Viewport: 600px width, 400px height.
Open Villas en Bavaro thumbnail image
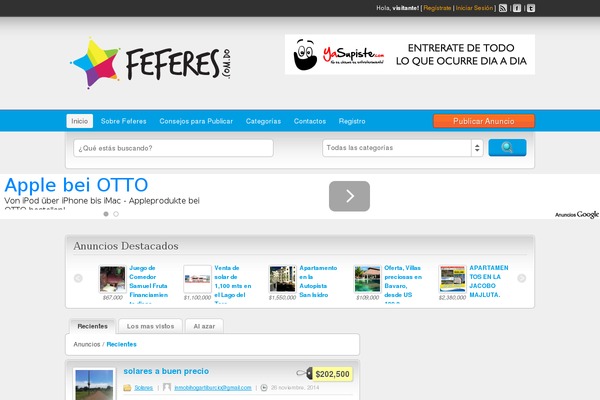point(367,279)
